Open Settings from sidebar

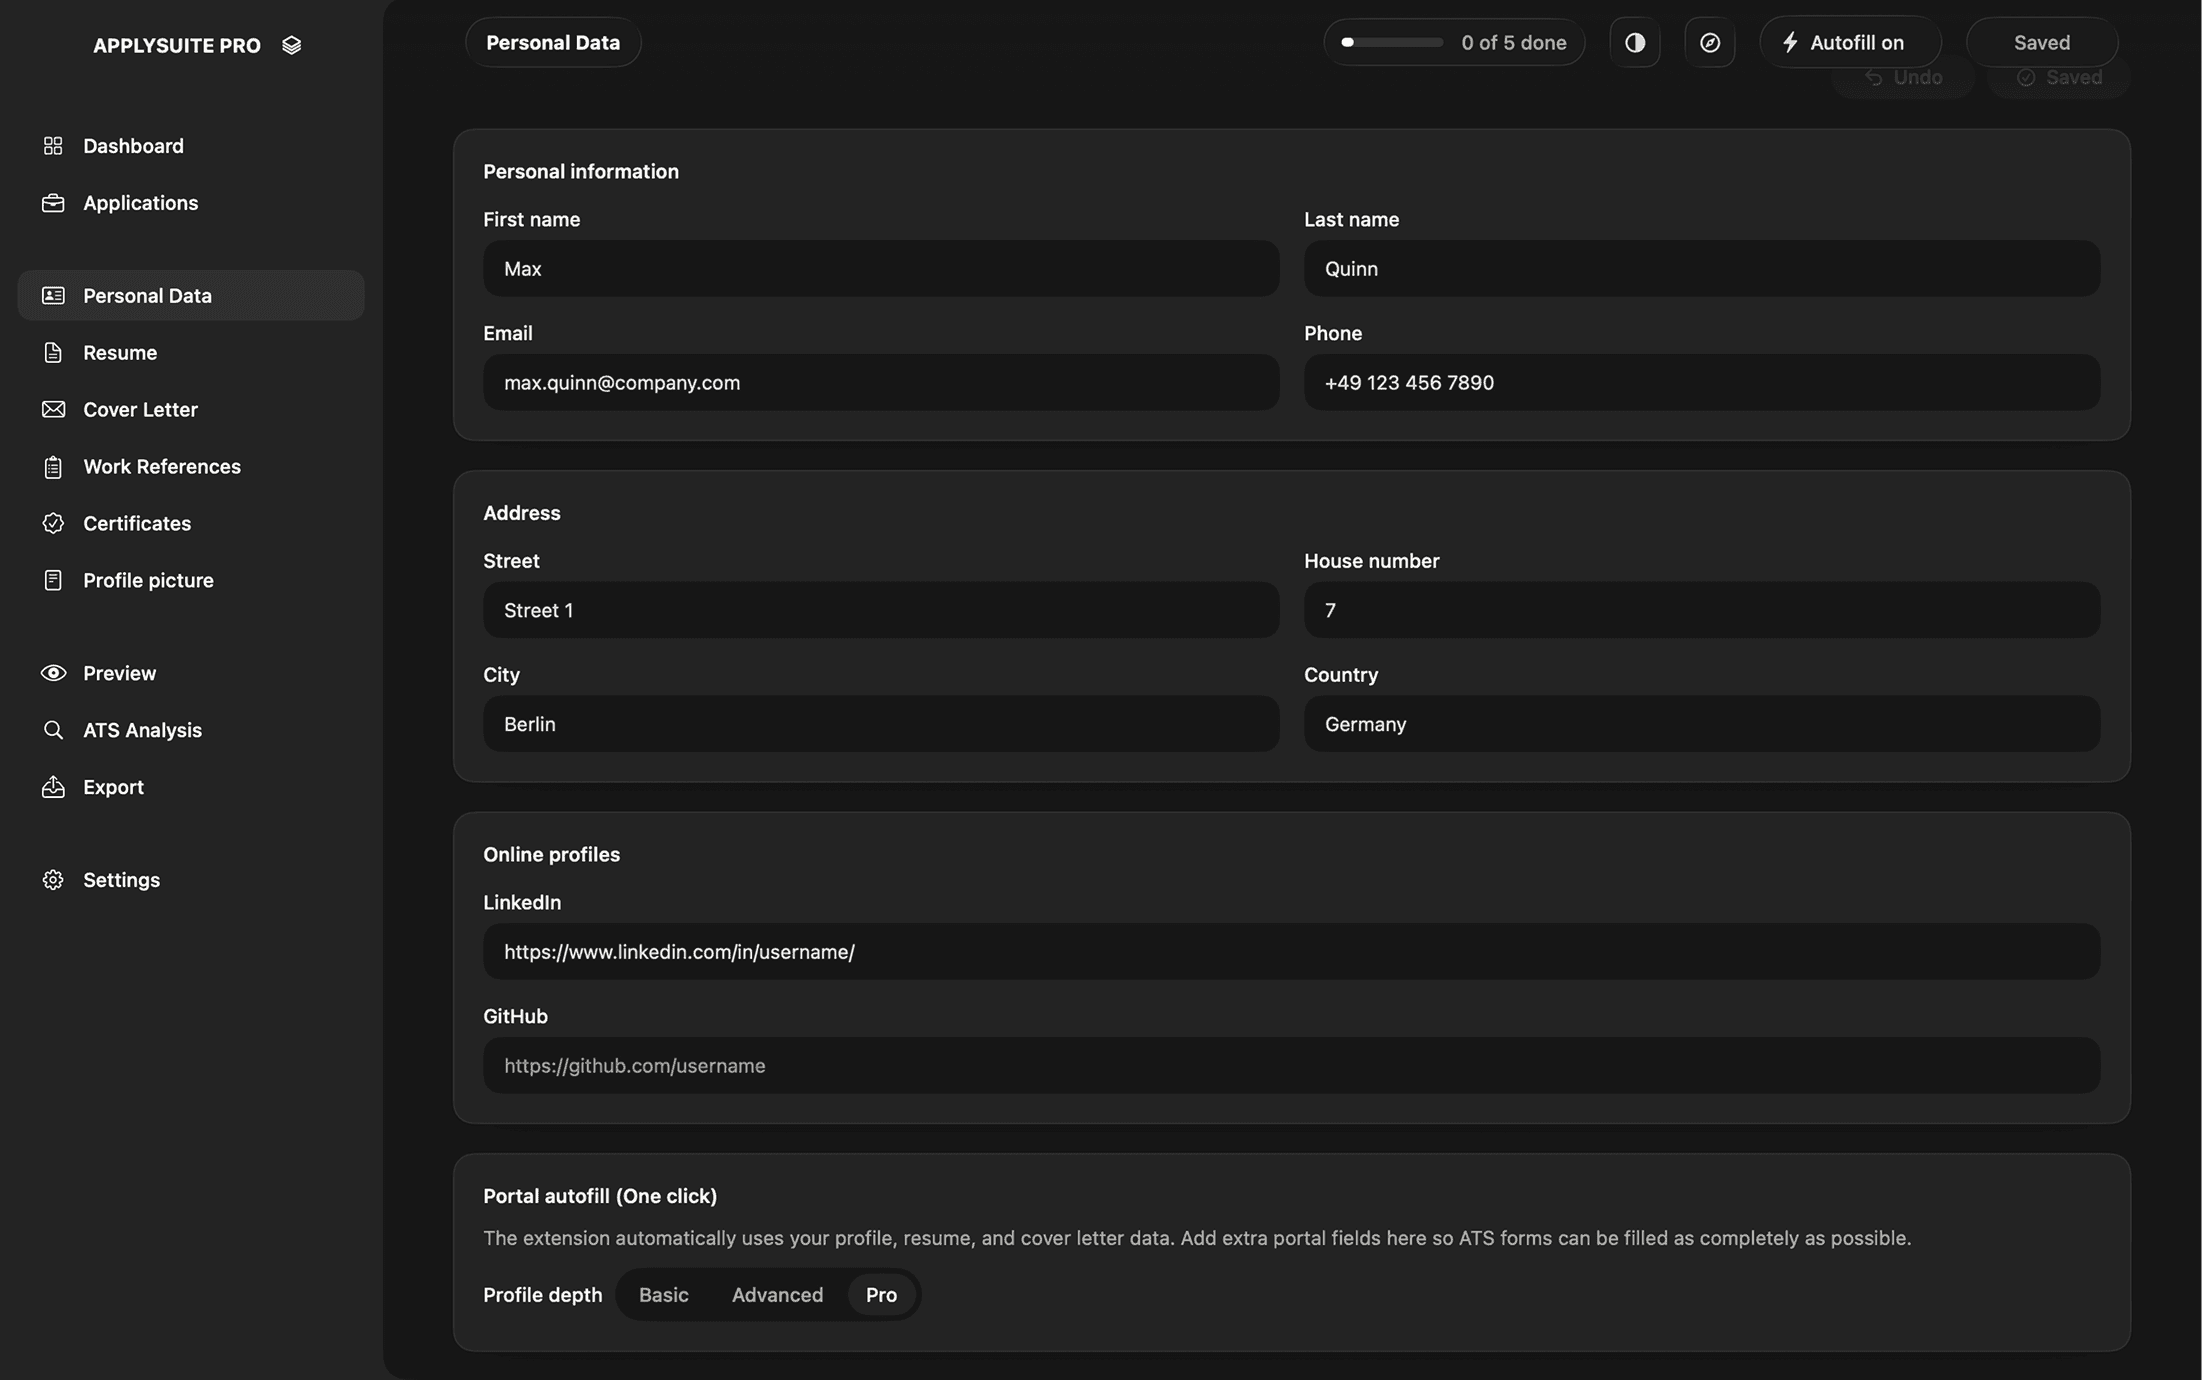tap(121, 880)
